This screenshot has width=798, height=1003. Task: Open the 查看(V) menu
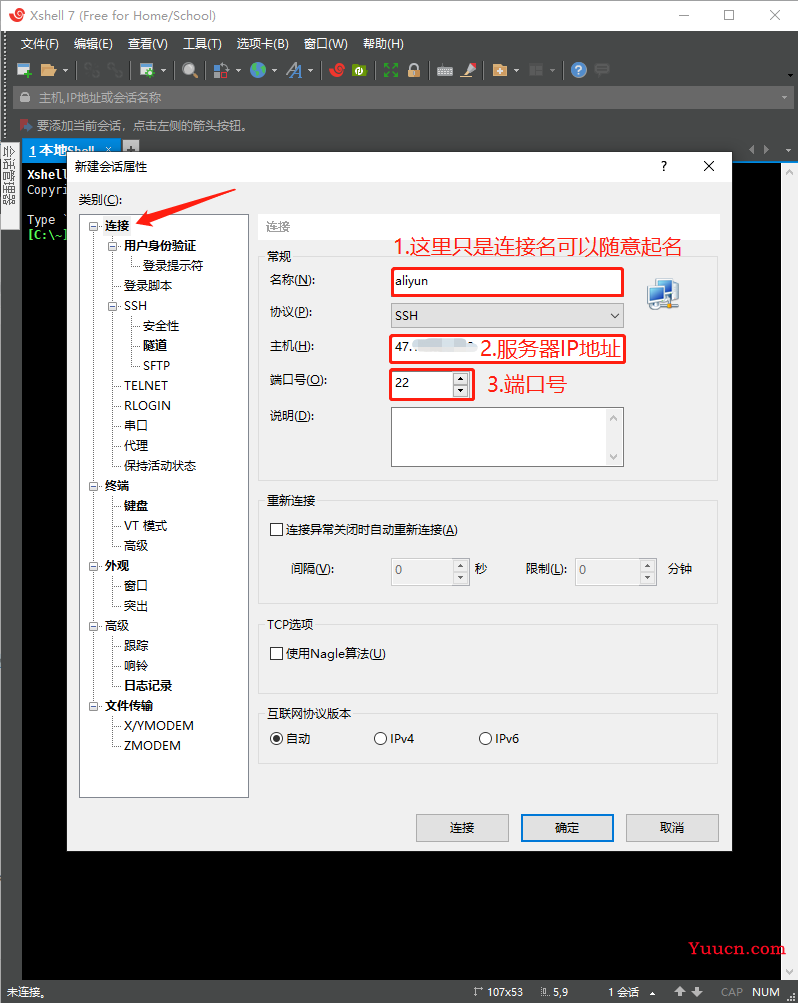pyautogui.click(x=148, y=43)
